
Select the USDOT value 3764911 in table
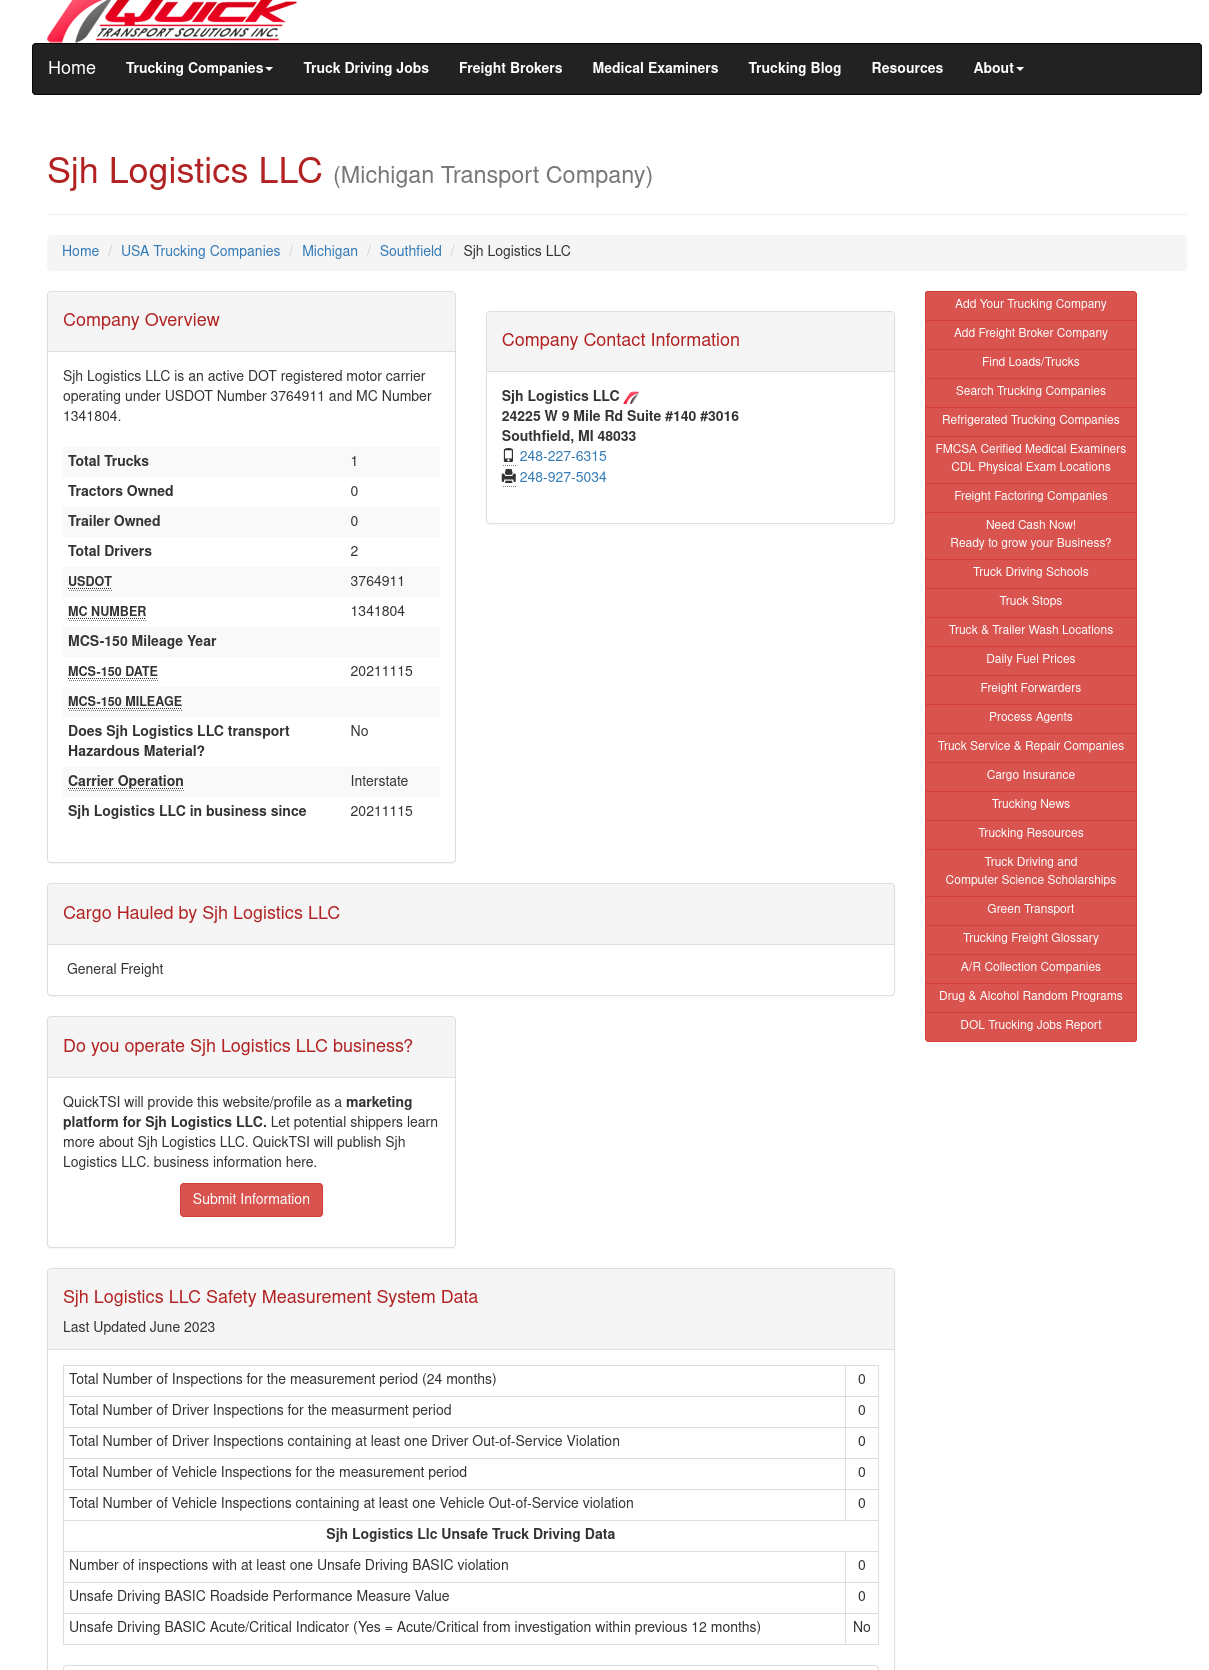tap(377, 582)
